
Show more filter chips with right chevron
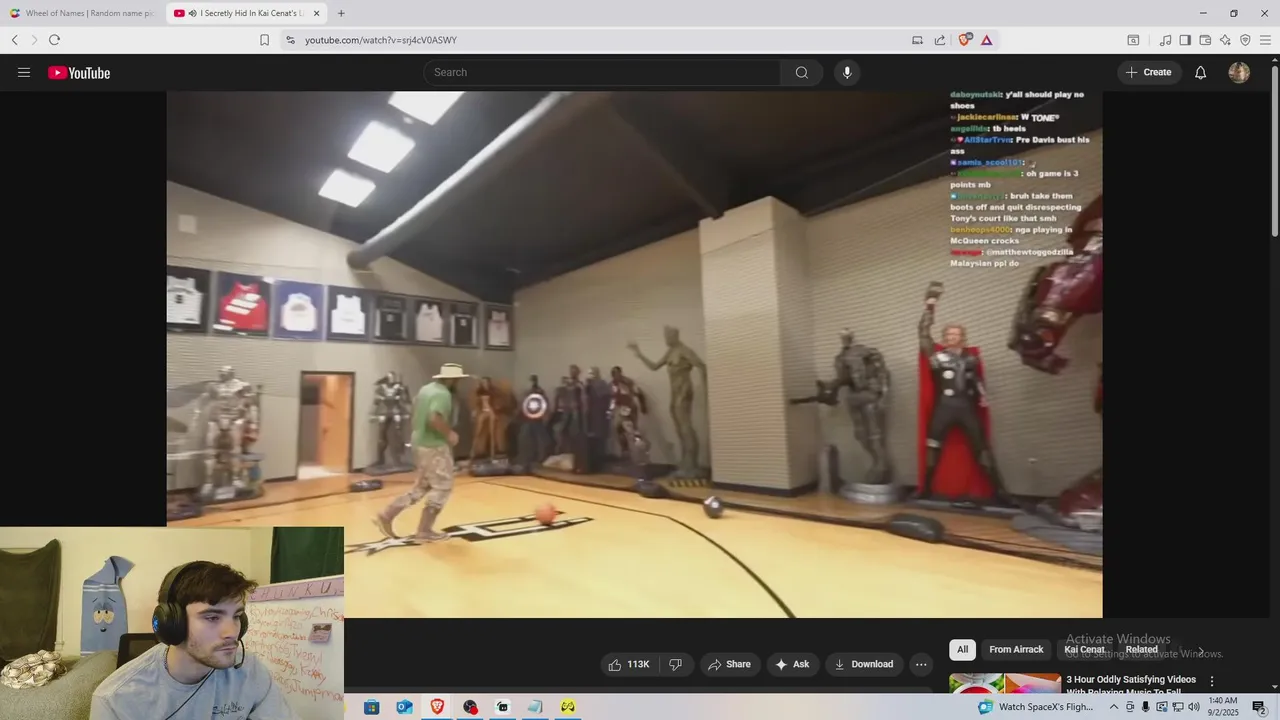(x=1201, y=651)
